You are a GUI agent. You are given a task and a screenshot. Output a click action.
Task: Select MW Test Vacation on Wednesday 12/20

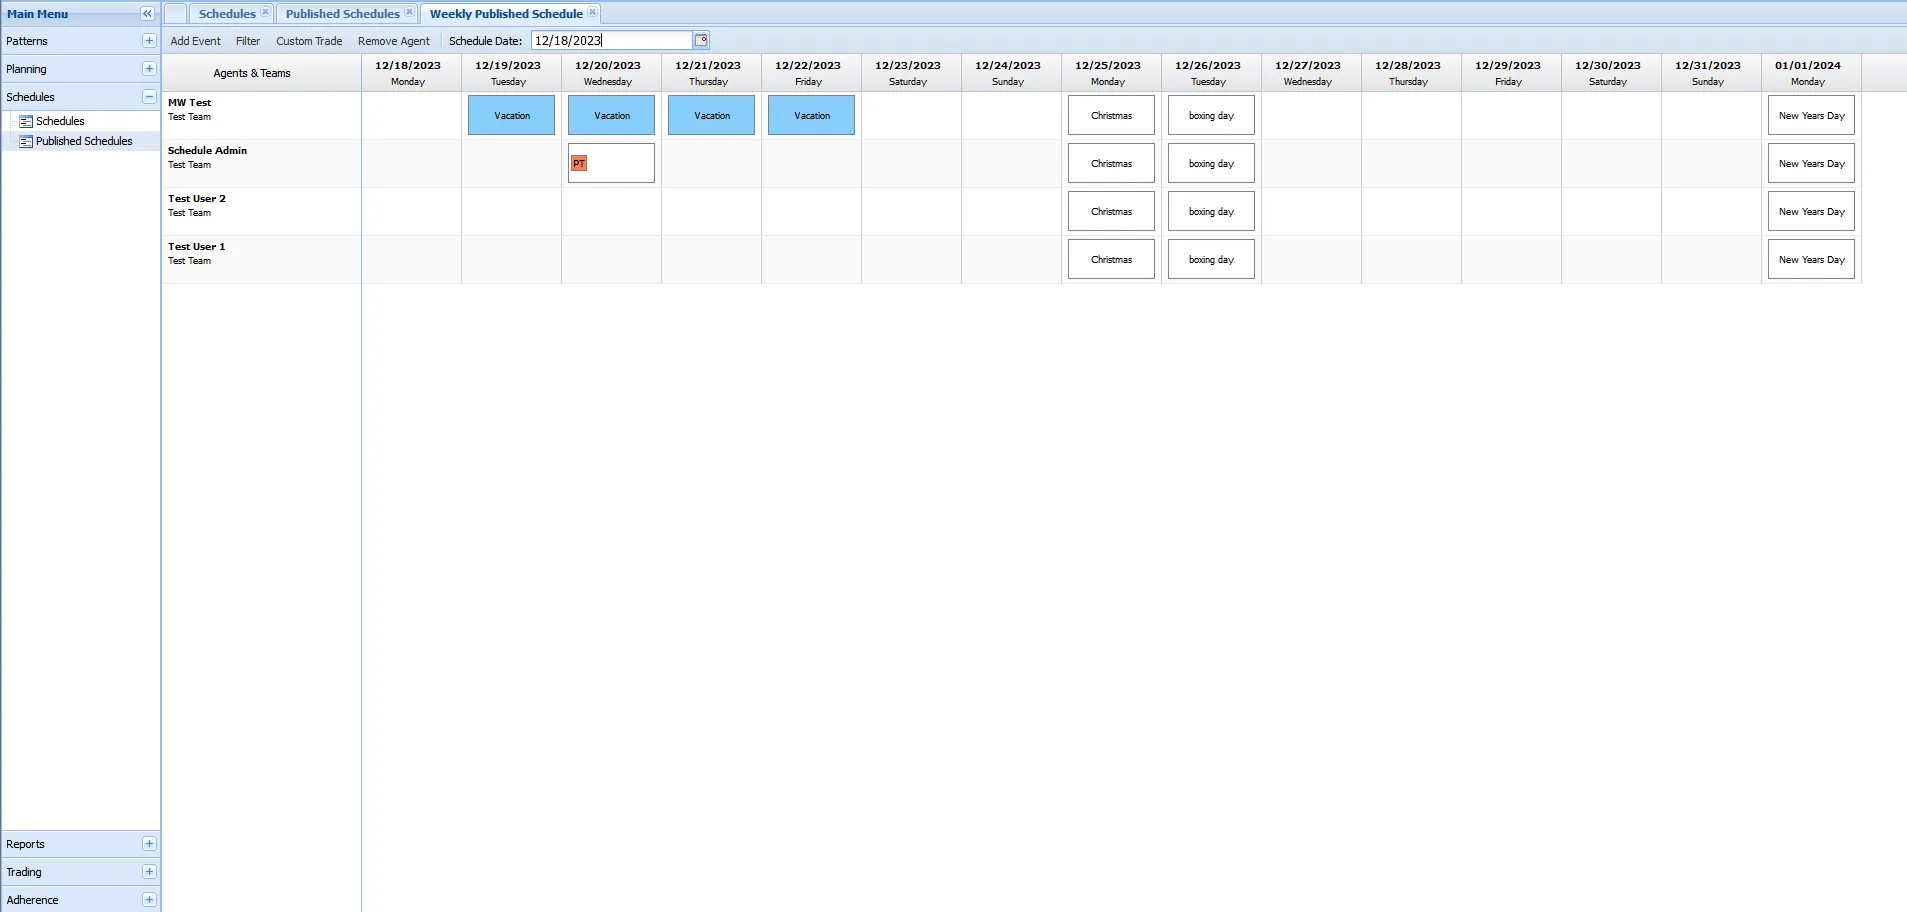[611, 115]
